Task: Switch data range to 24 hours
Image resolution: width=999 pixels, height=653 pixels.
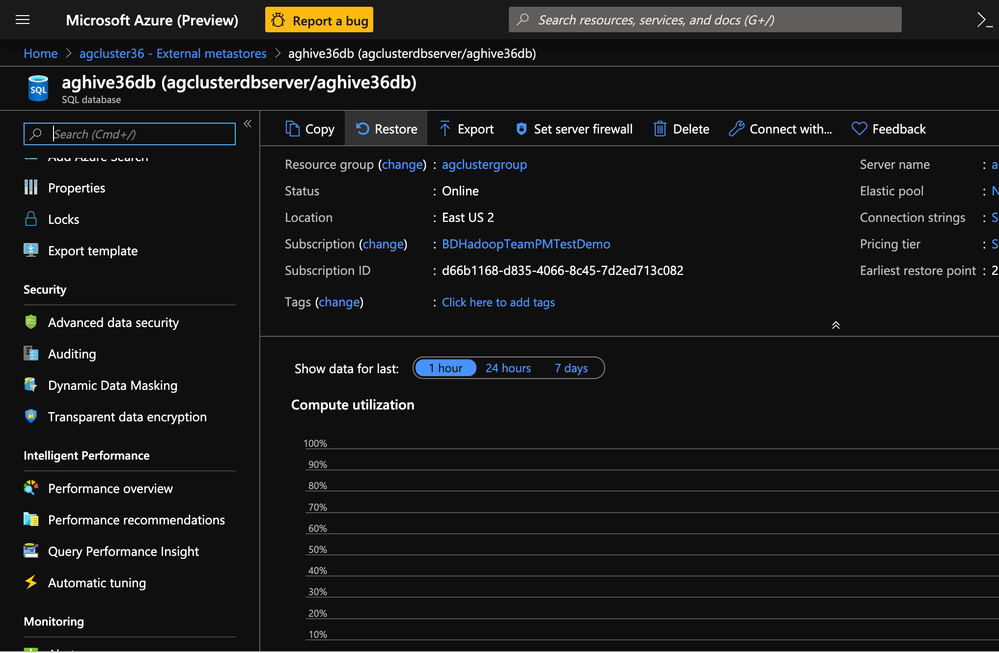Action: [x=508, y=368]
